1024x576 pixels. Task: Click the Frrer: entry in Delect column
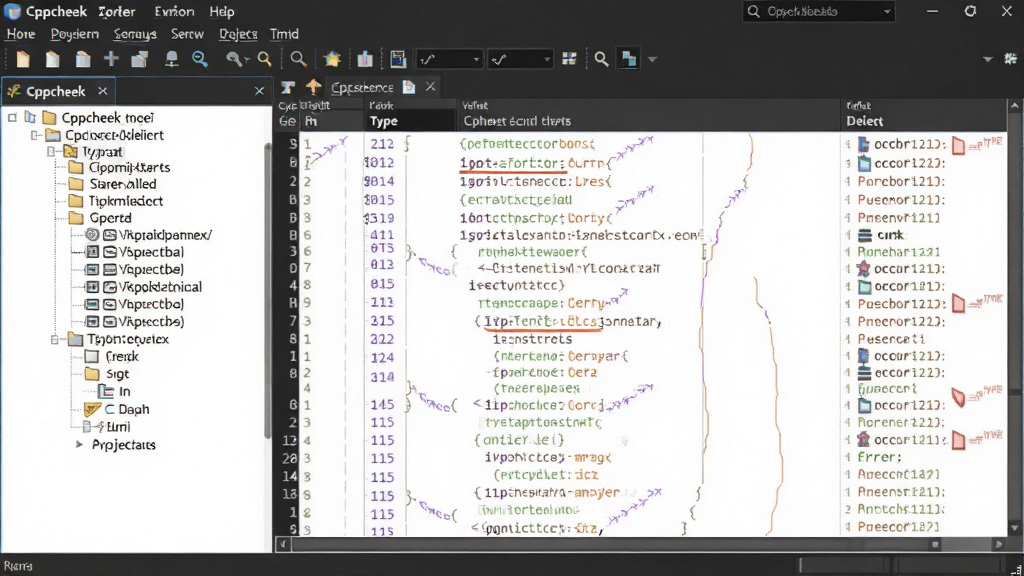point(879,457)
